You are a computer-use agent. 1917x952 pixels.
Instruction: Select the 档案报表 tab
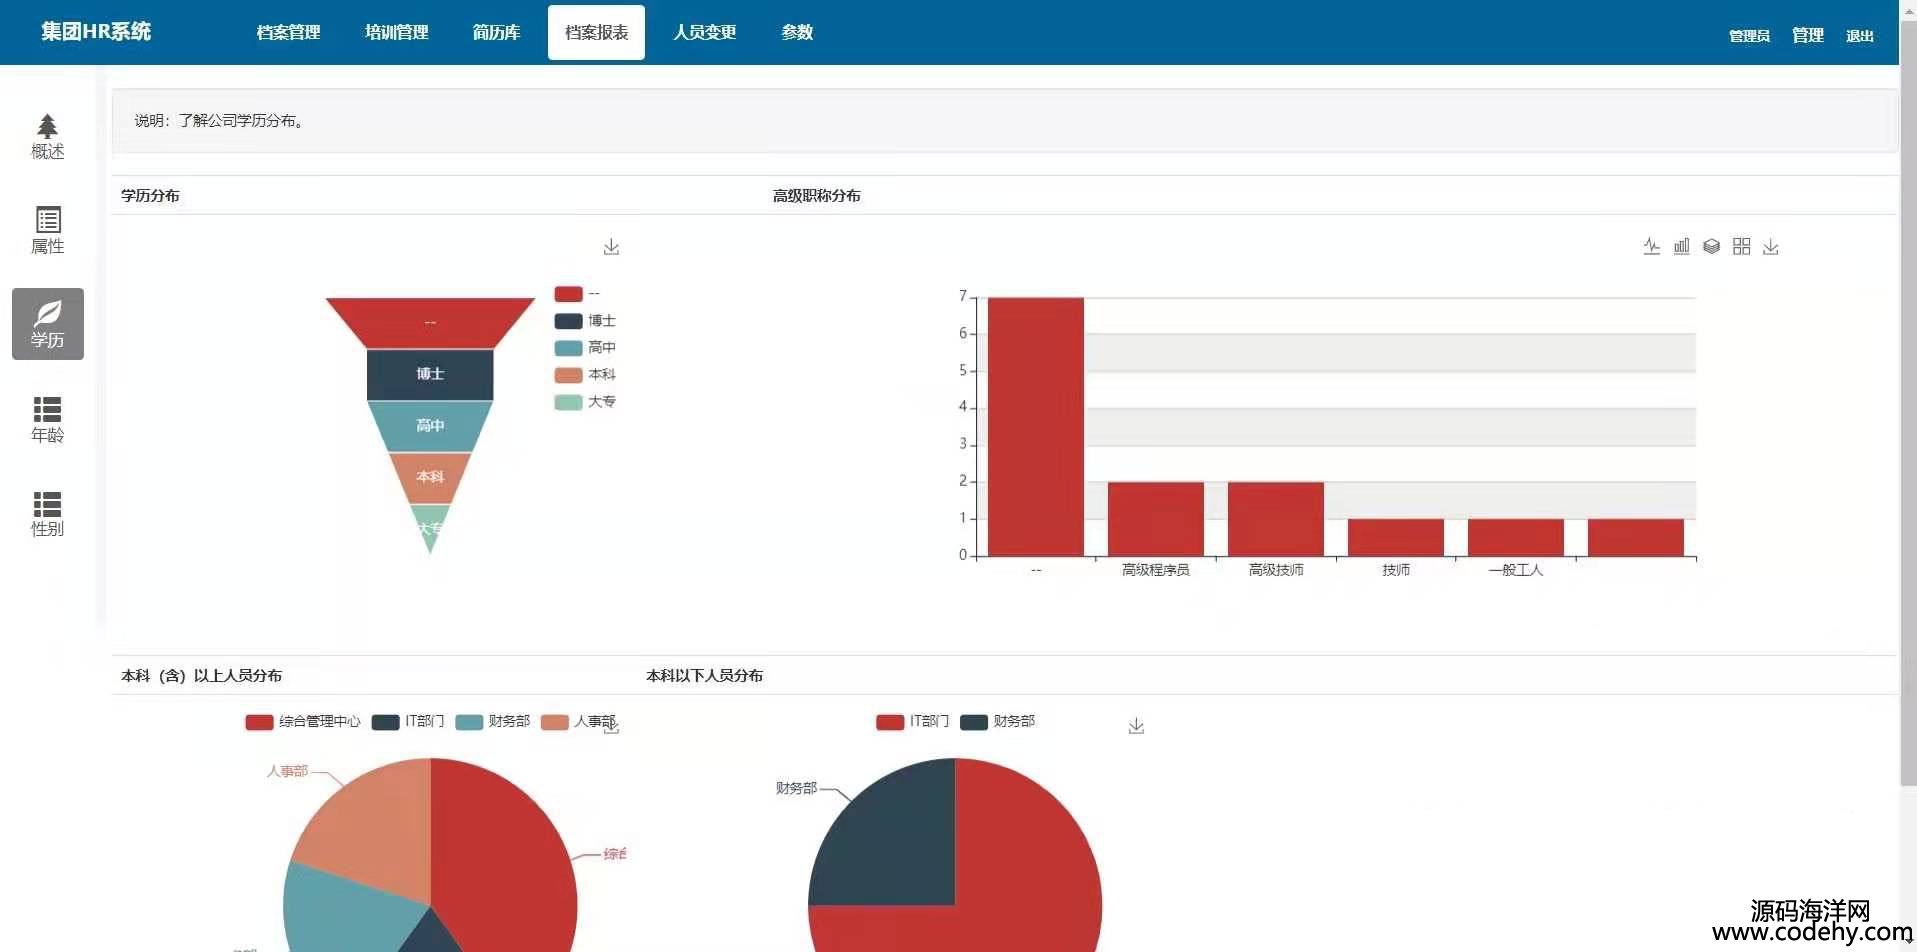click(x=596, y=32)
